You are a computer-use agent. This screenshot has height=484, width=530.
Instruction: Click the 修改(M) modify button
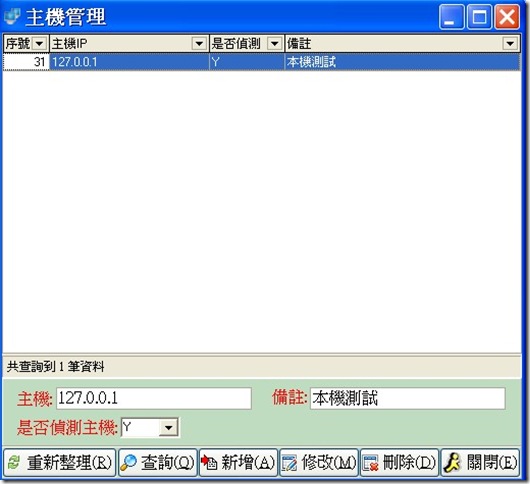coord(319,462)
